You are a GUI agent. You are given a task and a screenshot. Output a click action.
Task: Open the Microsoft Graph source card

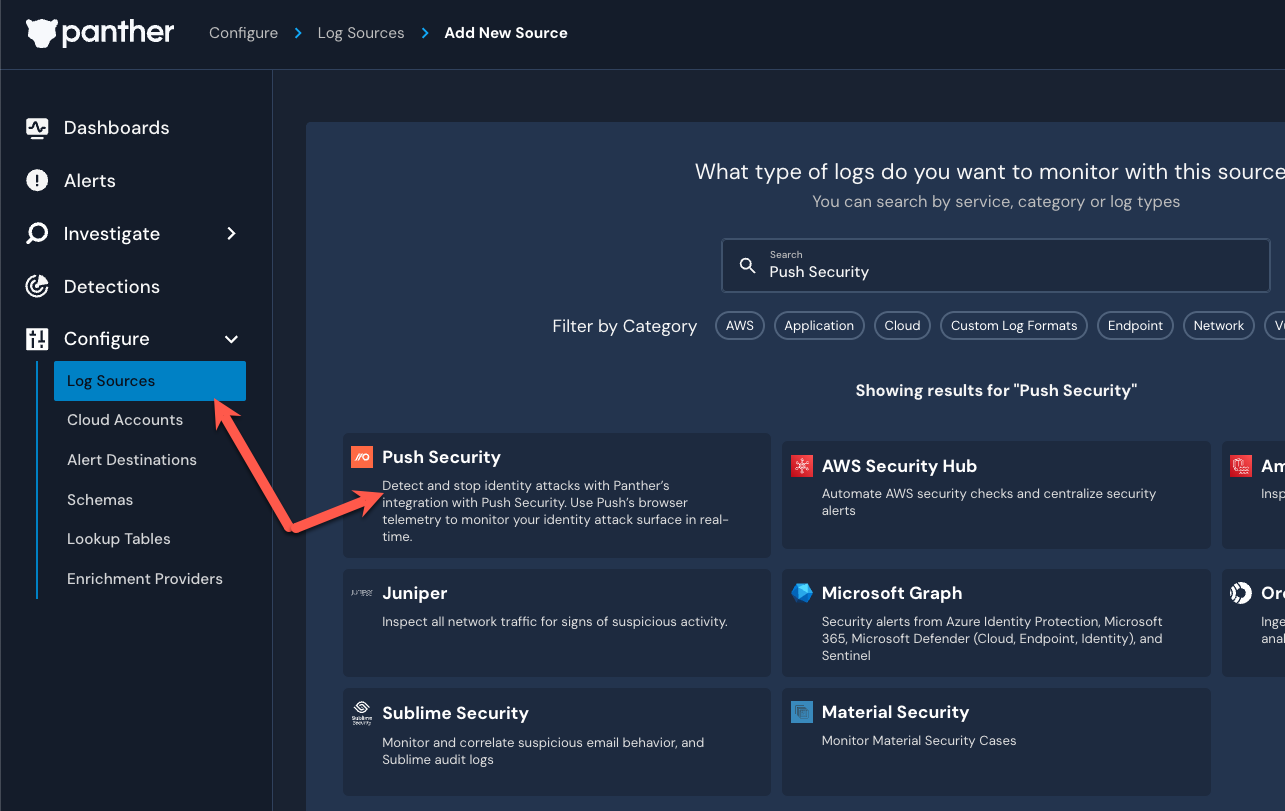pyautogui.click(x=996, y=623)
